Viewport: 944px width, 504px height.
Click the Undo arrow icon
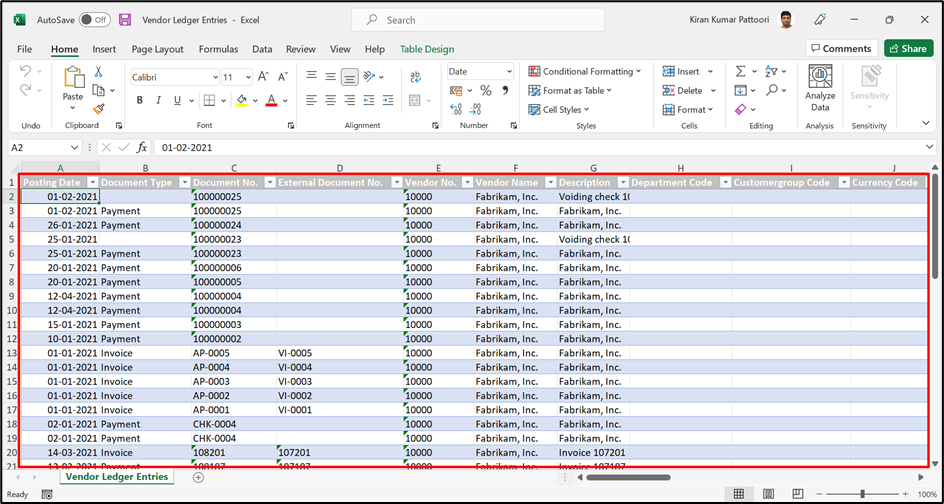click(x=25, y=71)
